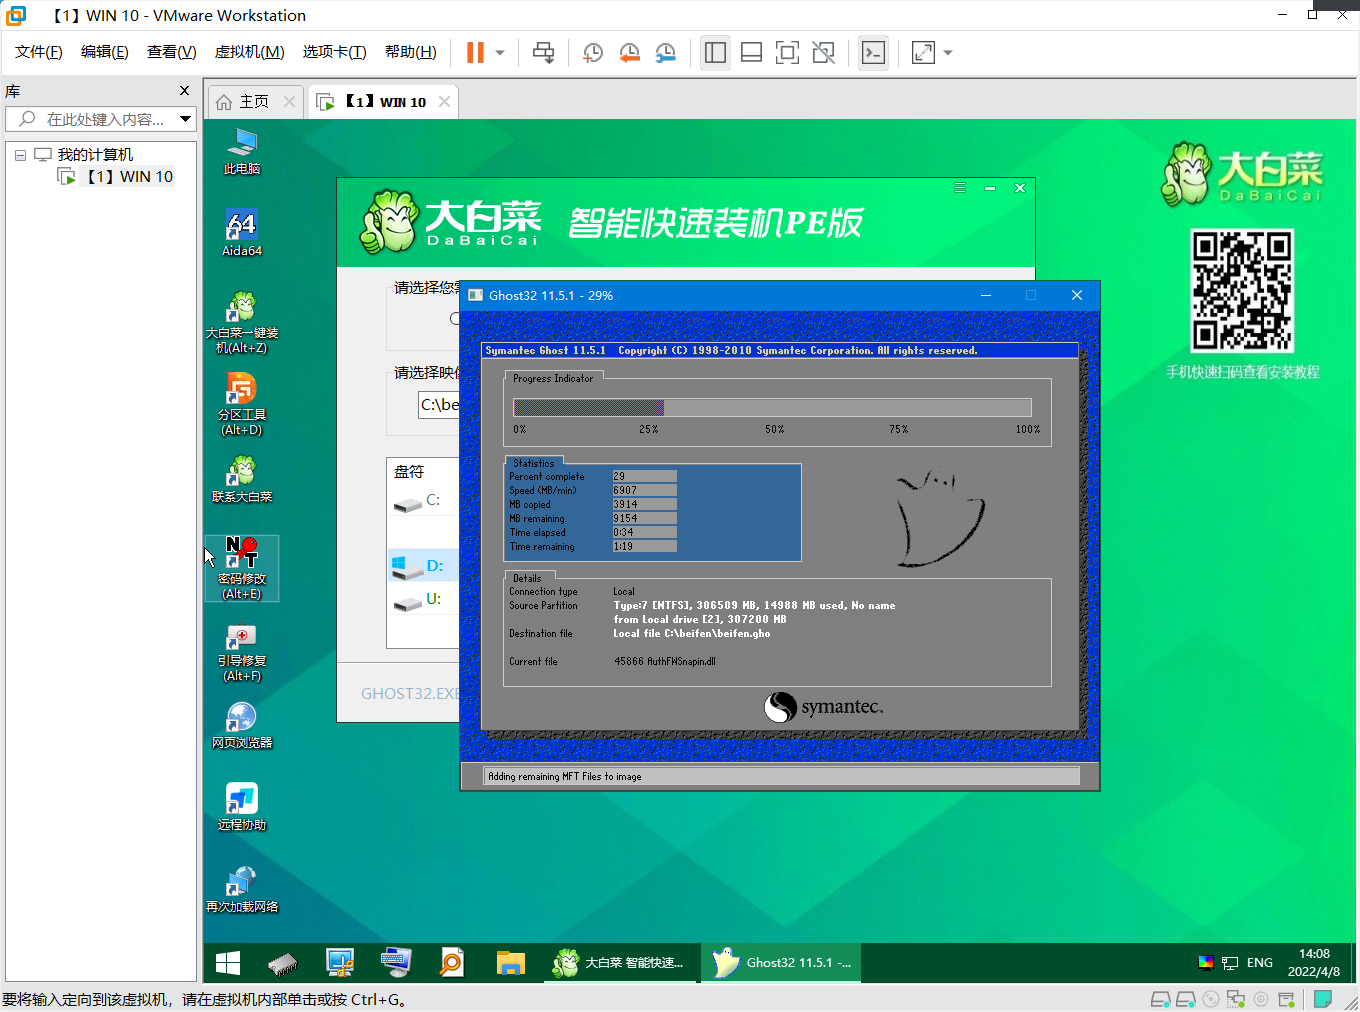1360x1012 pixels.
Task: Open the 此电脑 desktop icon
Action: click(242, 152)
